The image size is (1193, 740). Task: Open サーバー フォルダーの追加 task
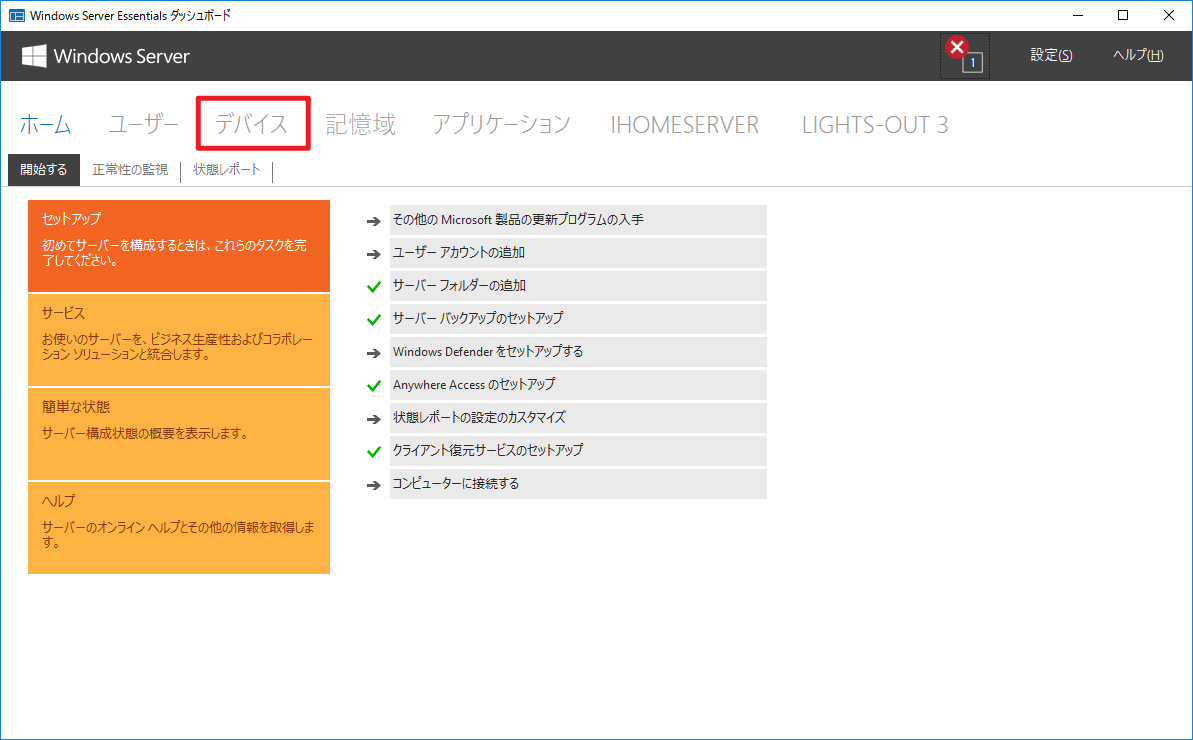point(578,286)
